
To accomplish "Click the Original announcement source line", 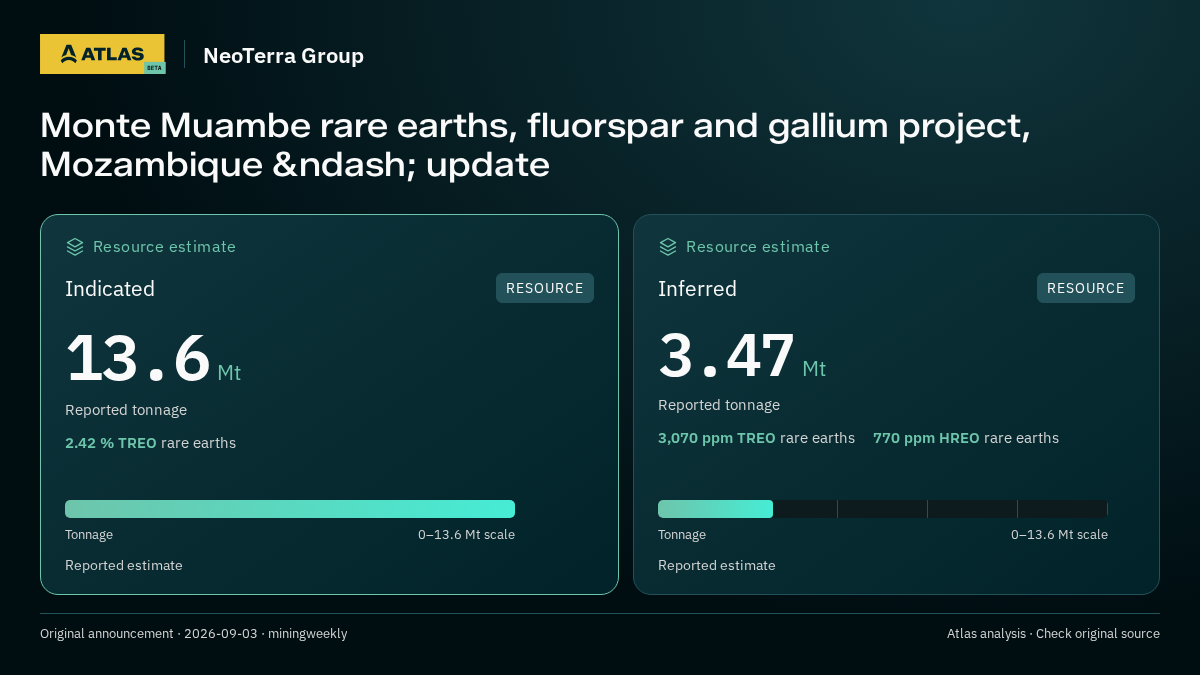I will click(194, 634).
